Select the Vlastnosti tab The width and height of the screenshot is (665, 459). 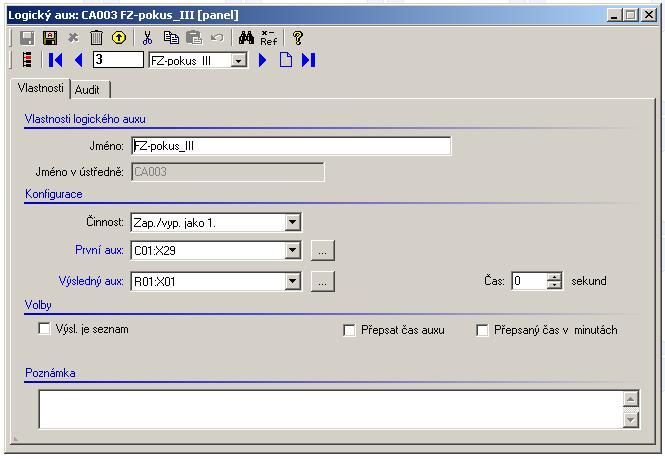point(41,88)
